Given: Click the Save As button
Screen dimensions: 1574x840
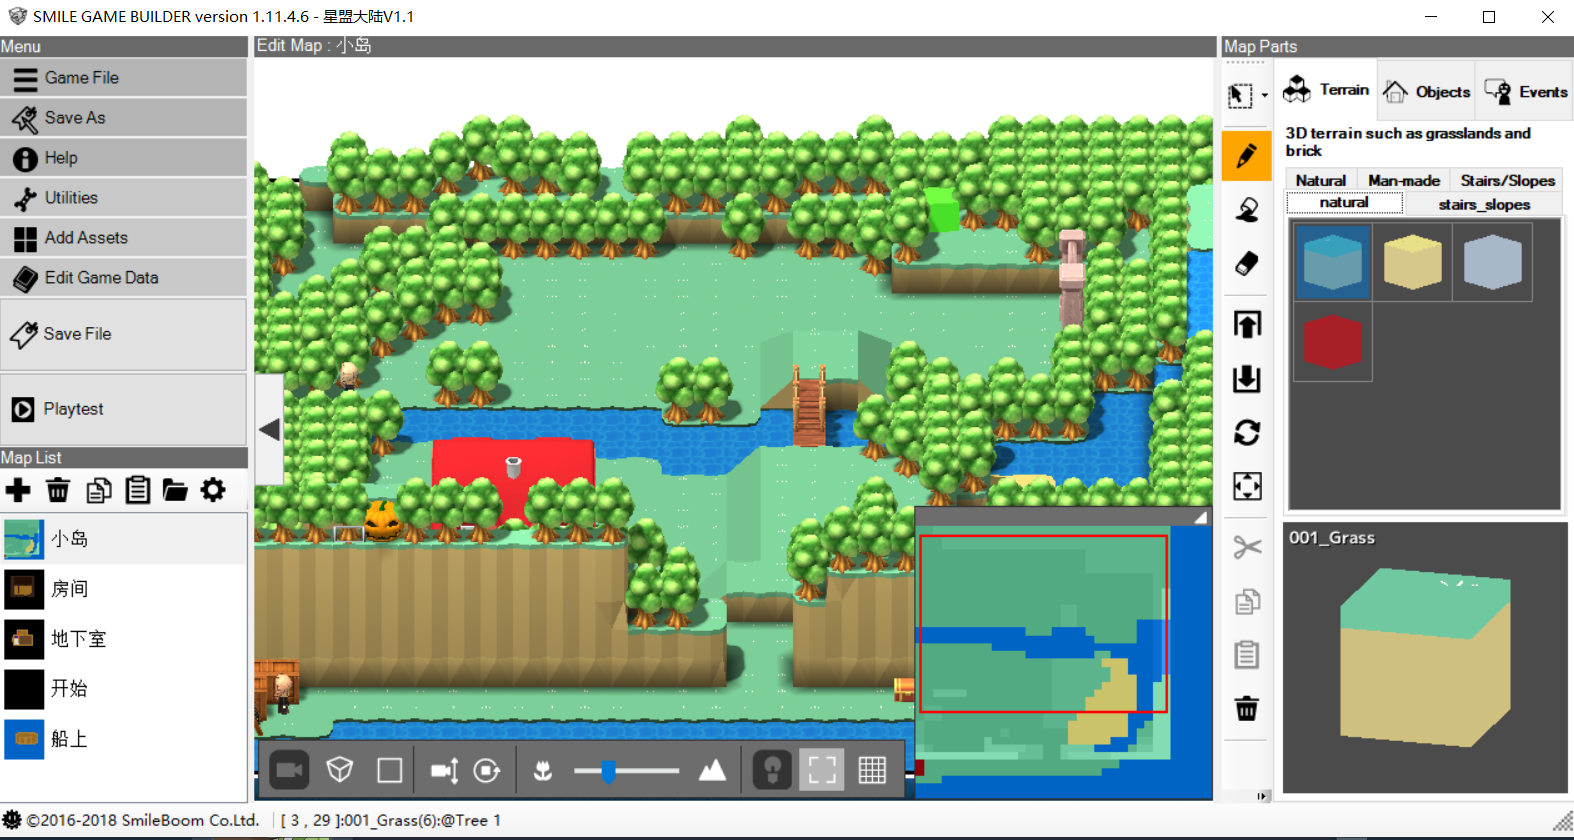Looking at the screenshot, I should pyautogui.click(x=123, y=117).
